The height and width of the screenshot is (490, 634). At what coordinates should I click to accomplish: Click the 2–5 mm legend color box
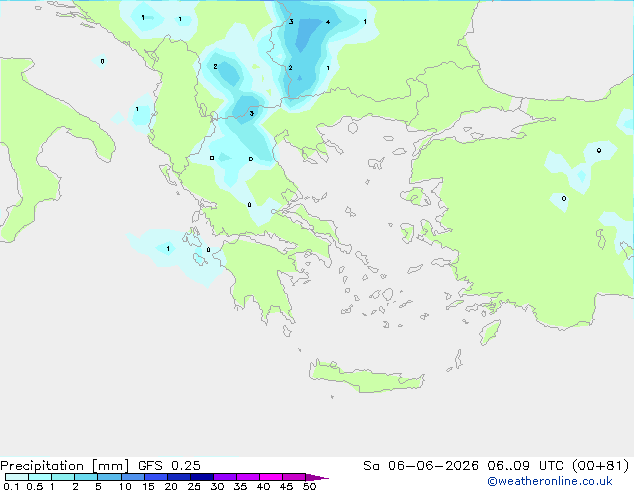point(86,477)
